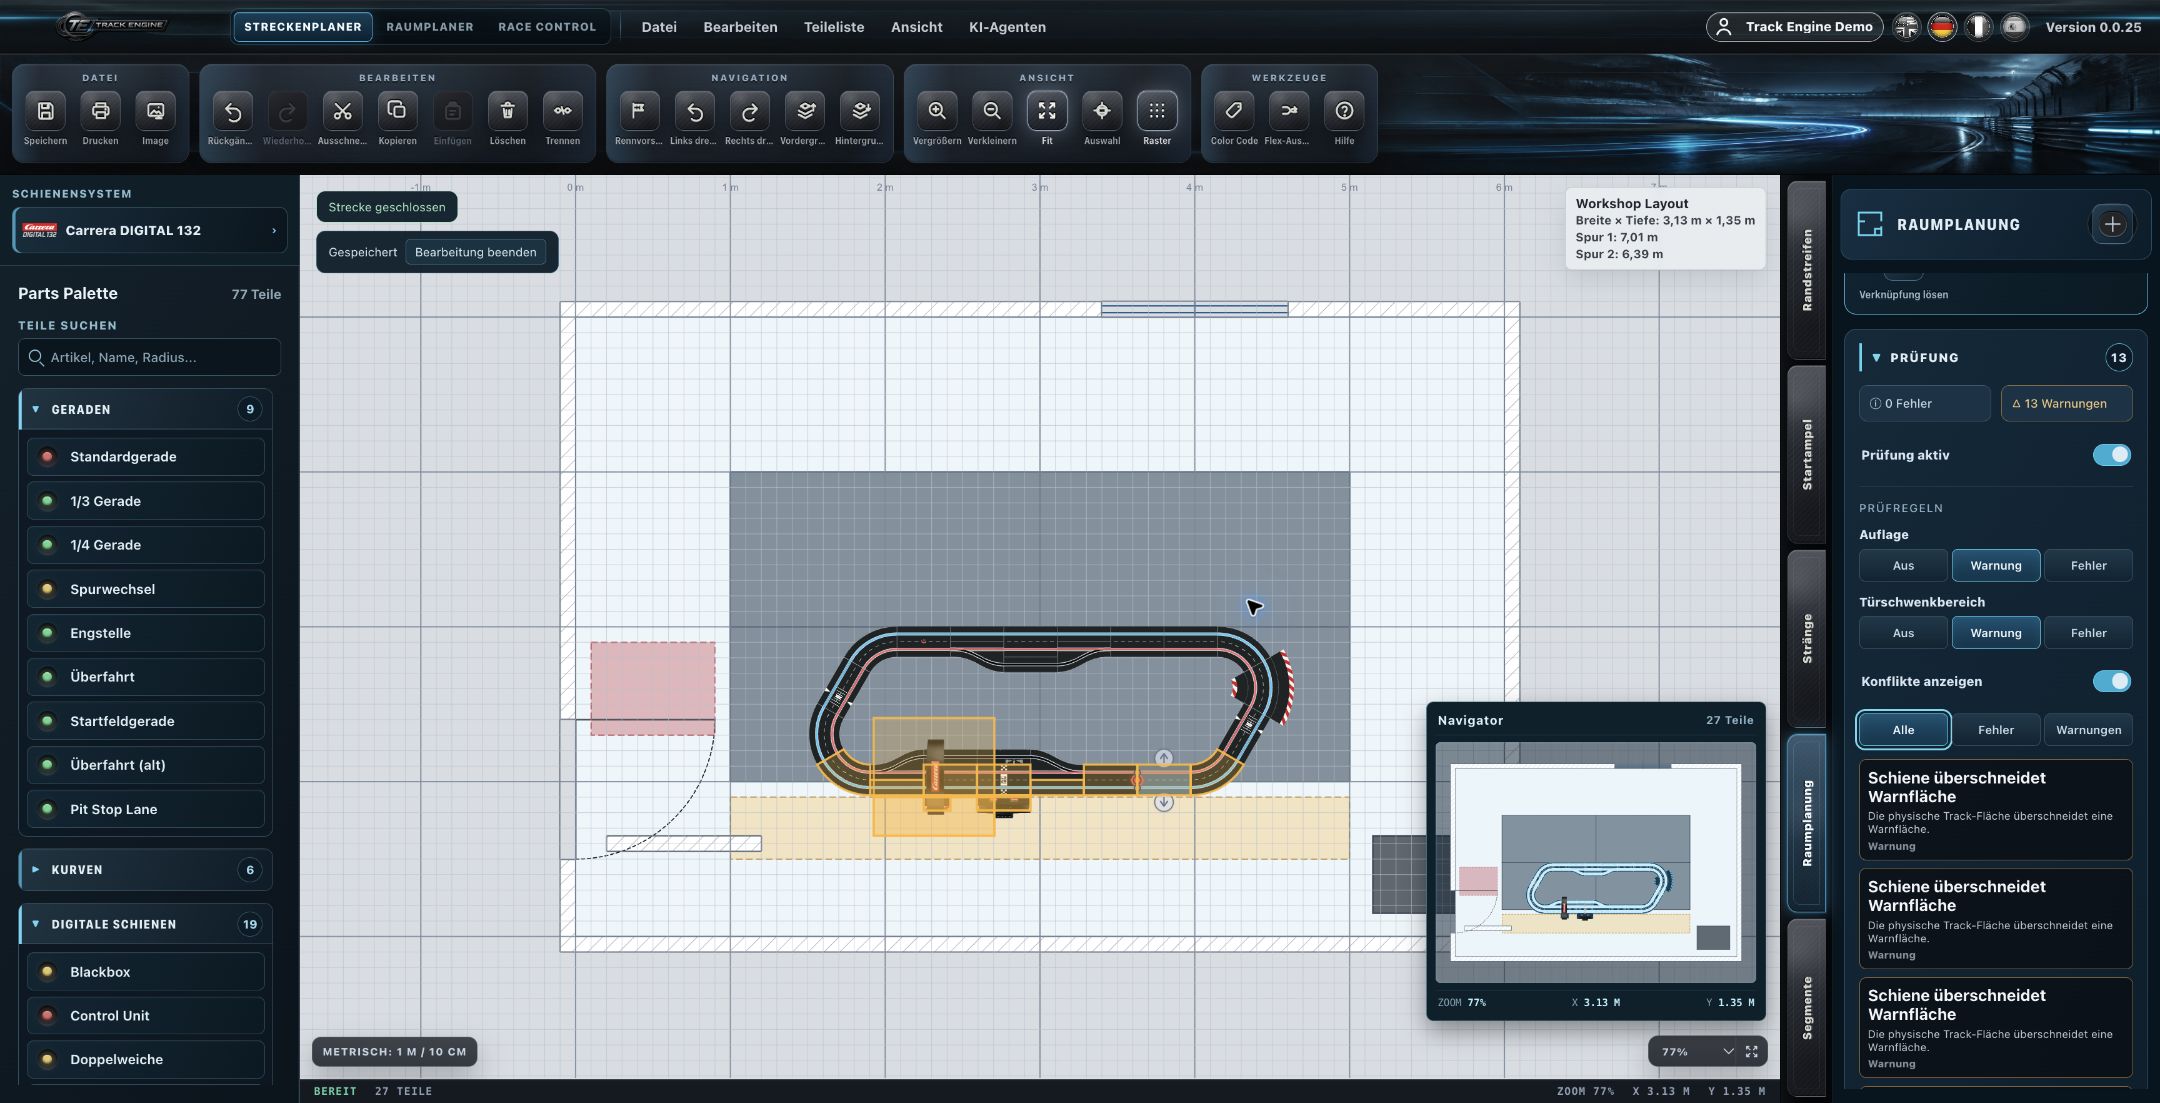Toggle the Konflikte anzeigen switch
The image size is (2160, 1103).
coord(2111,681)
